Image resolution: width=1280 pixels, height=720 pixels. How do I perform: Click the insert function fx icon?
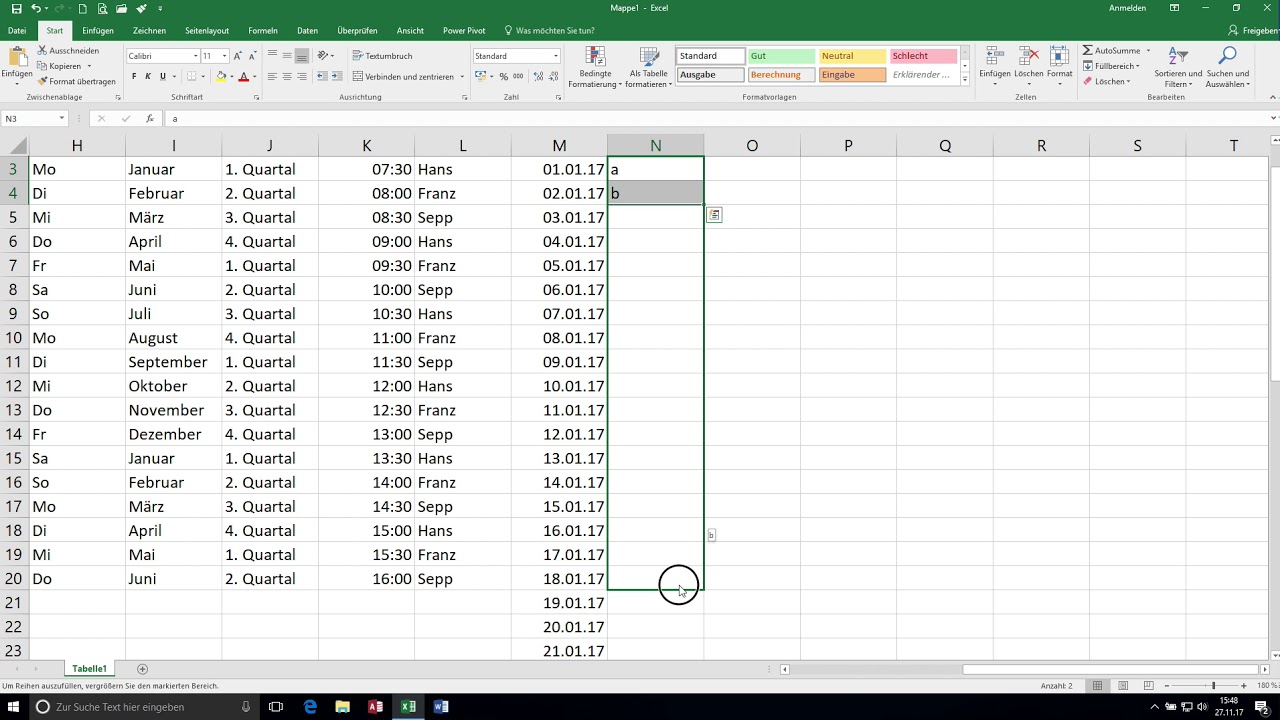[149, 118]
